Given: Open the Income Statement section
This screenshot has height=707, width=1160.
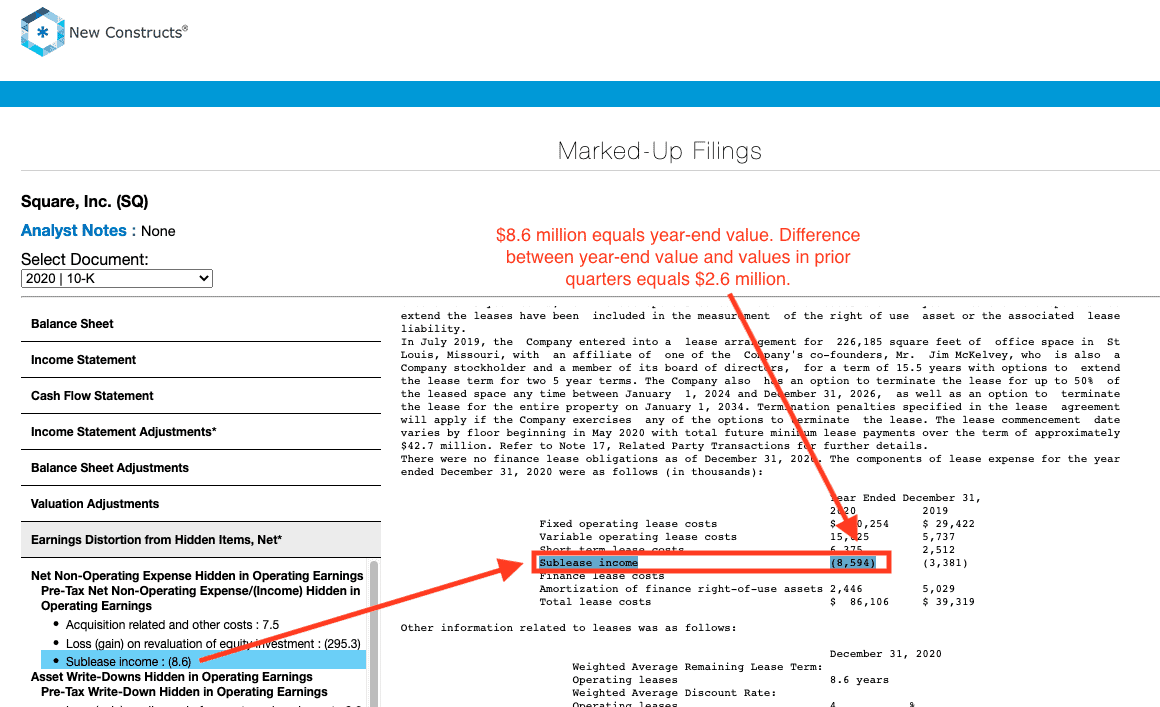Looking at the screenshot, I should tap(200, 360).
